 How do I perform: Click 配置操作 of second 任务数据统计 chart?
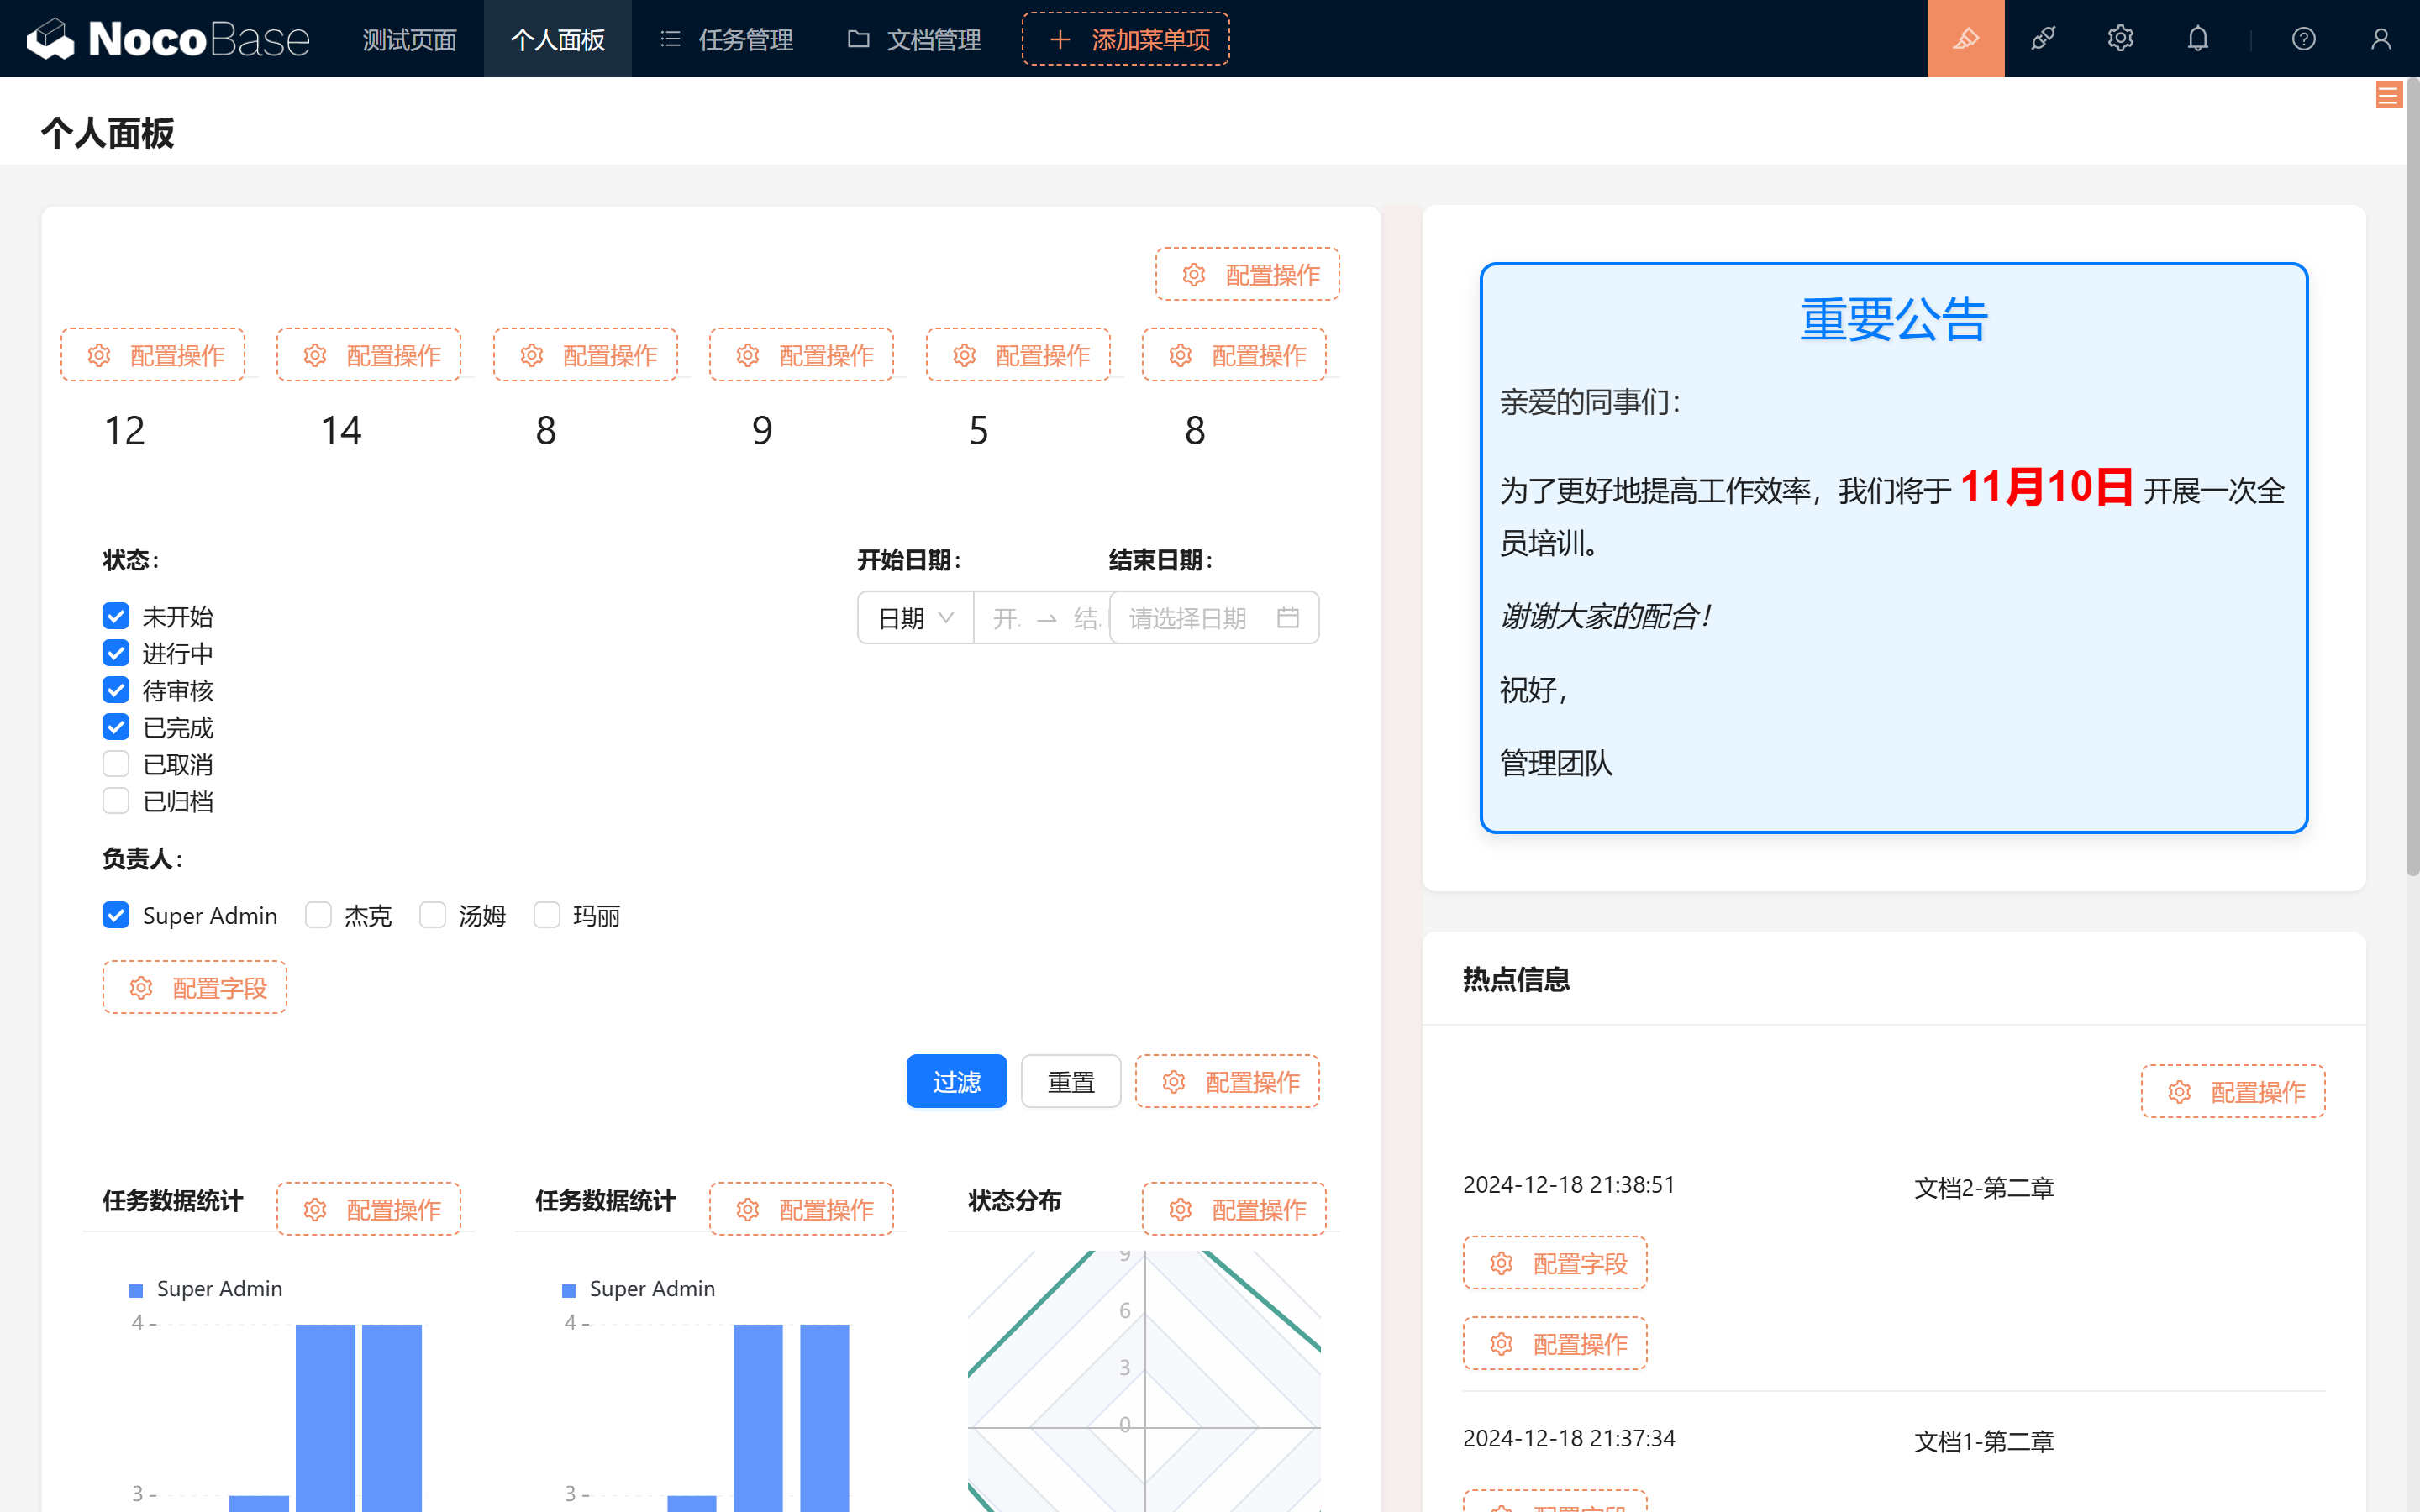tap(802, 1209)
